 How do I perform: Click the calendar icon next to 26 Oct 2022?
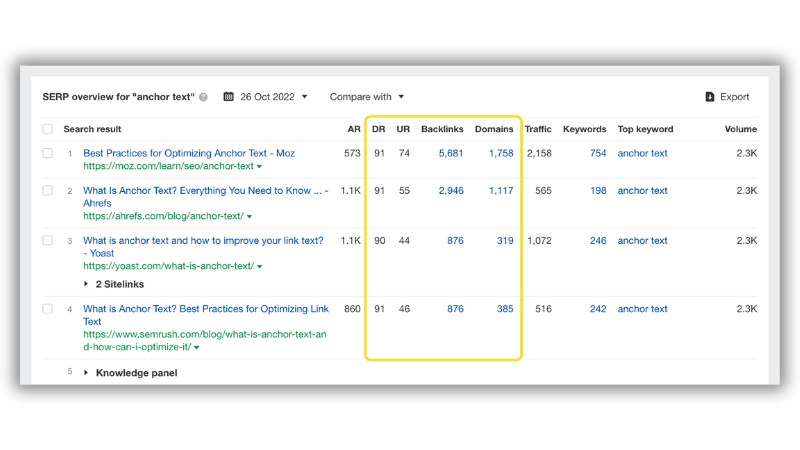[x=229, y=96]
